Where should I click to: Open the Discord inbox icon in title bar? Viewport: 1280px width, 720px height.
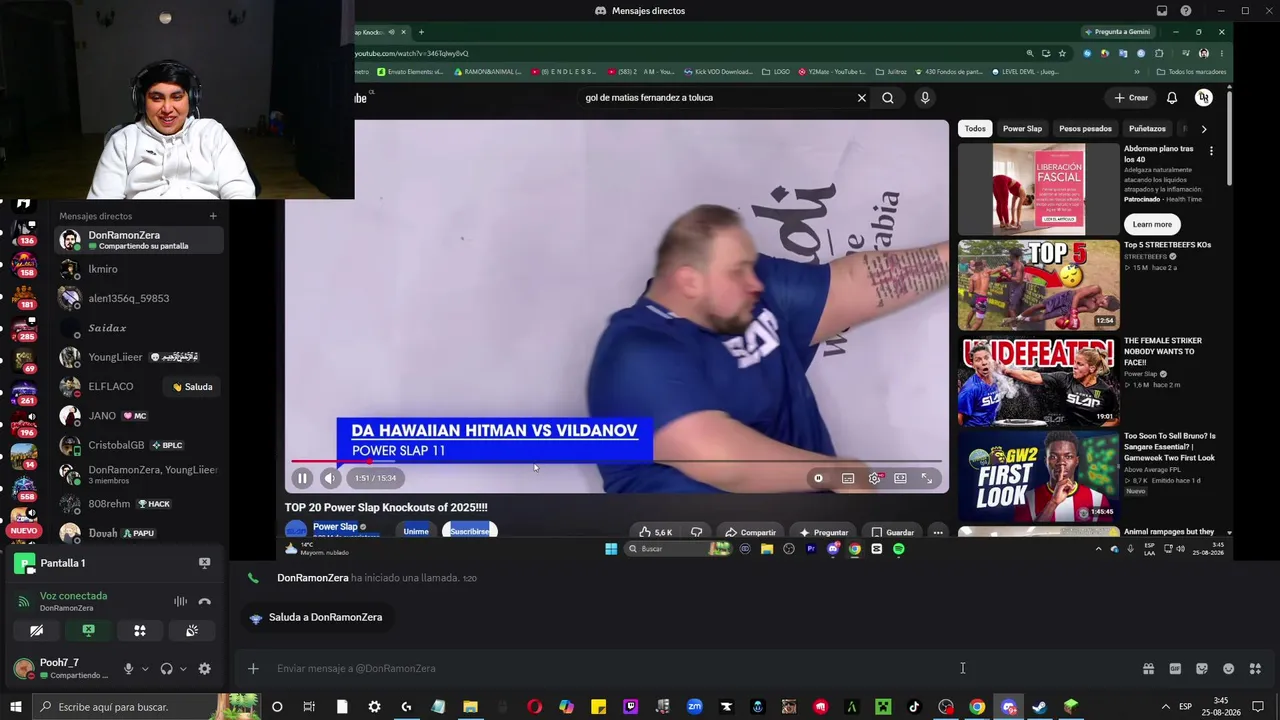(x=1162, y=11)
